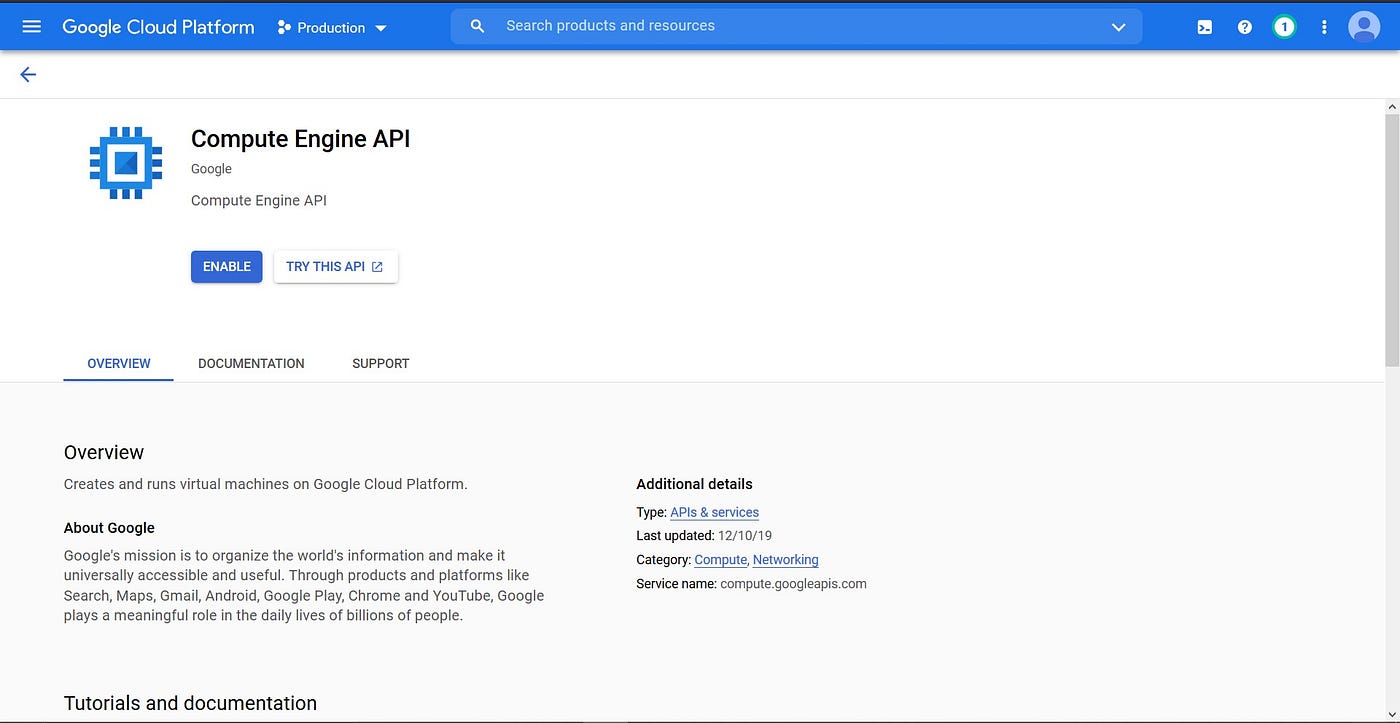Open the Help question mark menu
The height and width of the screenshot is (723, 1400).
click(1244, 27)
